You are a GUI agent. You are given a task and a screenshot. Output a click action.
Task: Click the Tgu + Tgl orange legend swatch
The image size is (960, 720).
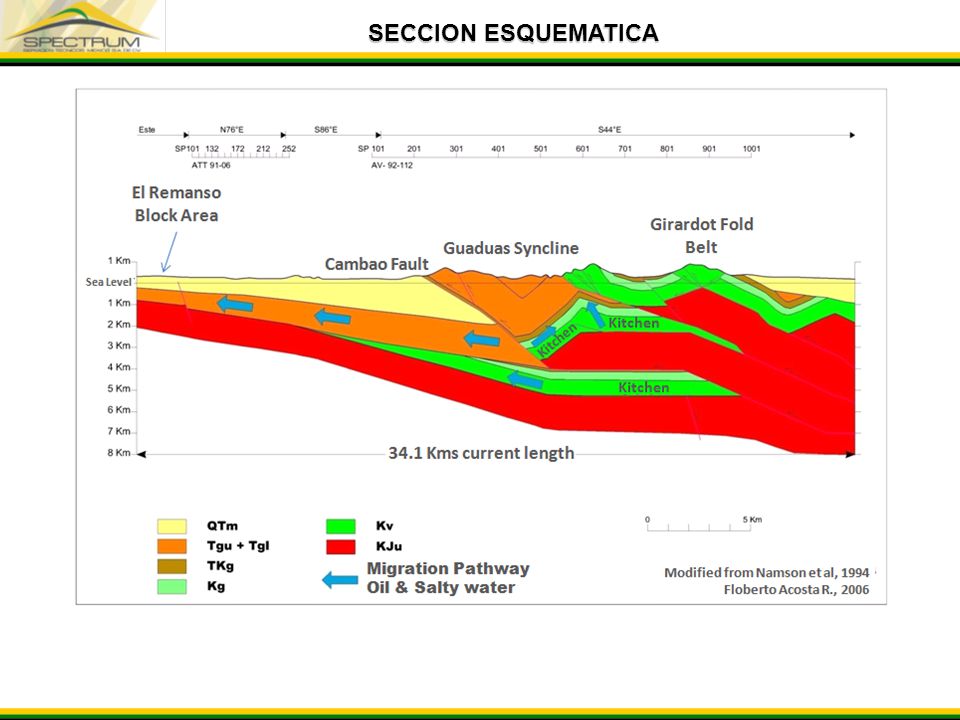pos(171,546)
